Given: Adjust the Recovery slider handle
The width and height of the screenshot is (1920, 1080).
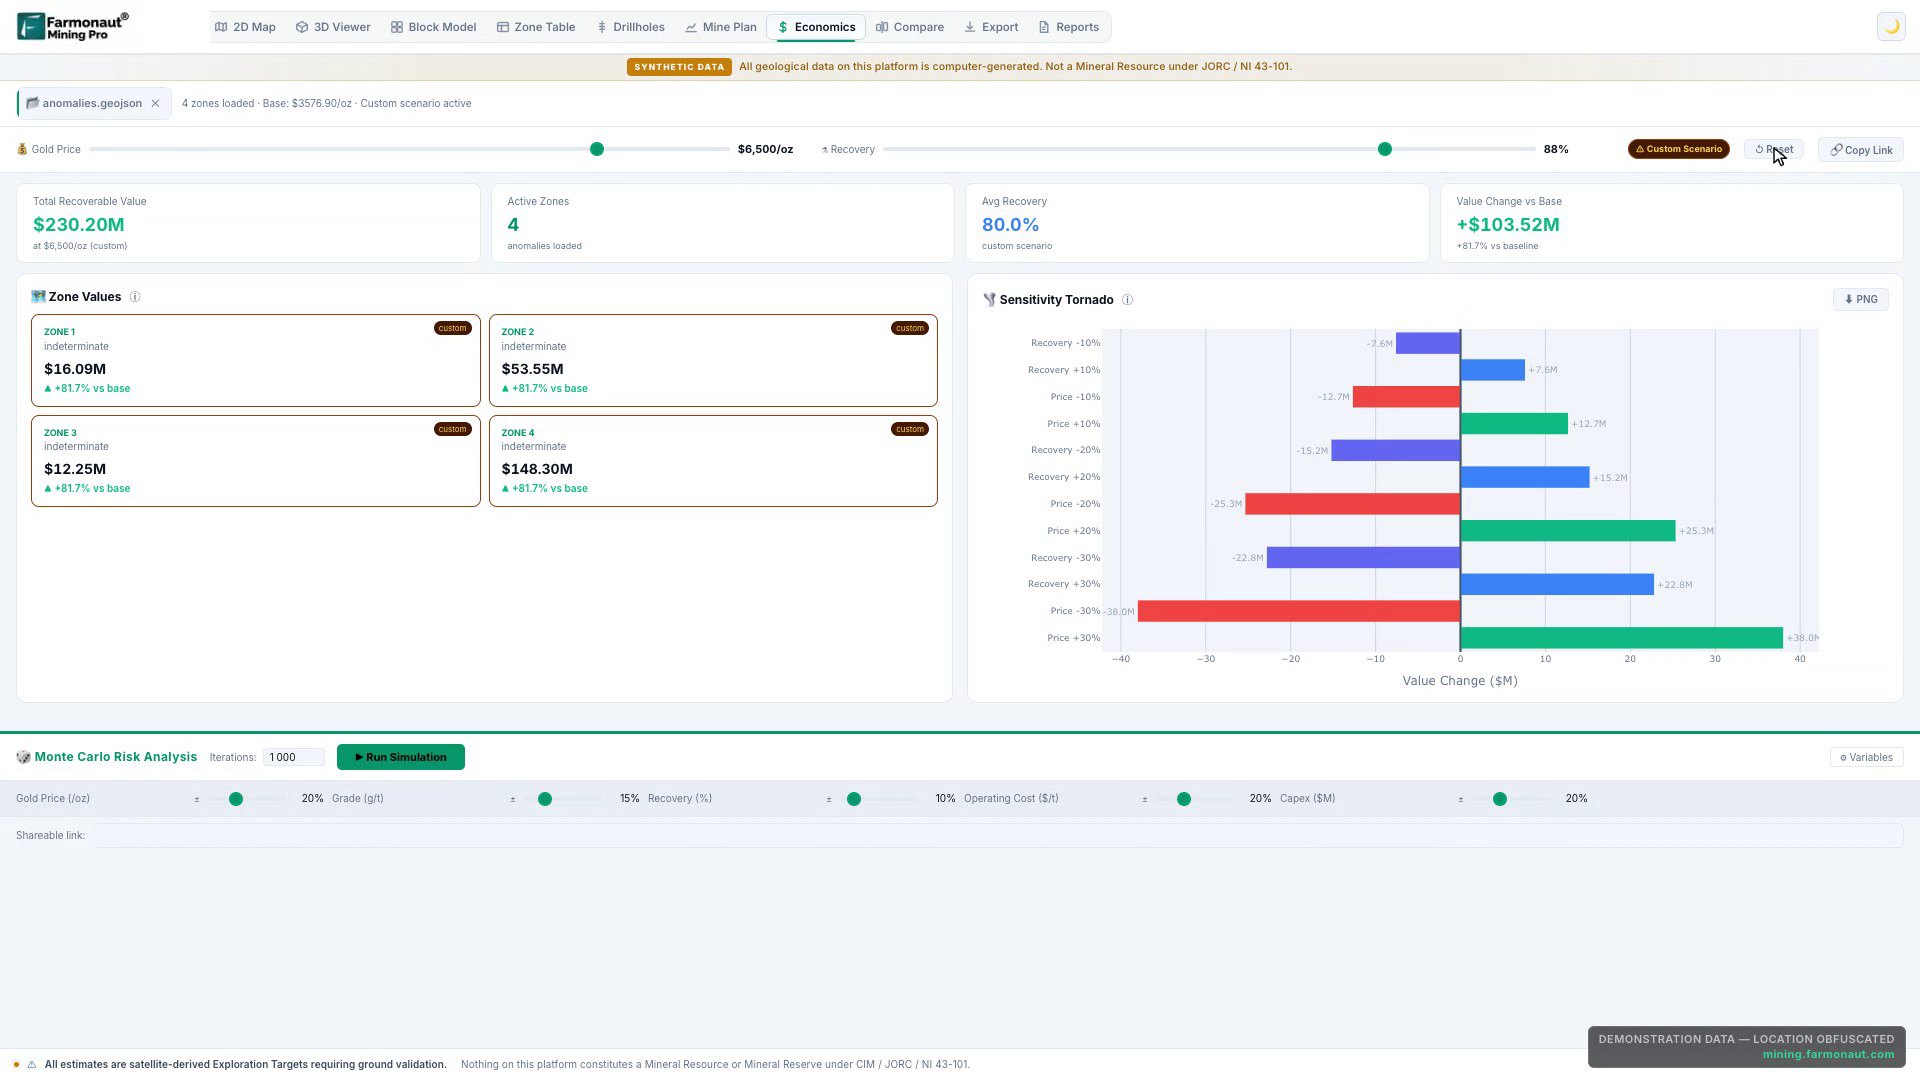Looking at the screenshot, I should (x=1385, y=149).
